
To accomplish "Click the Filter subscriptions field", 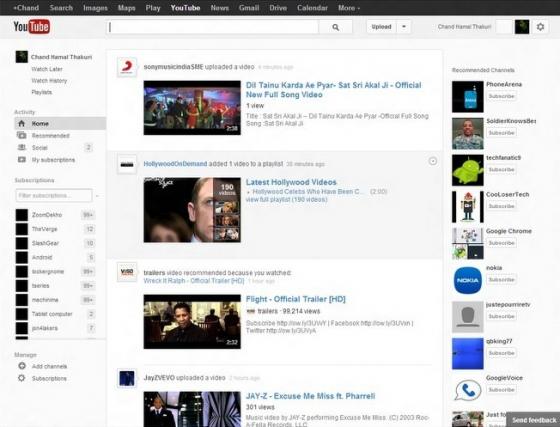I will (54, 196).
